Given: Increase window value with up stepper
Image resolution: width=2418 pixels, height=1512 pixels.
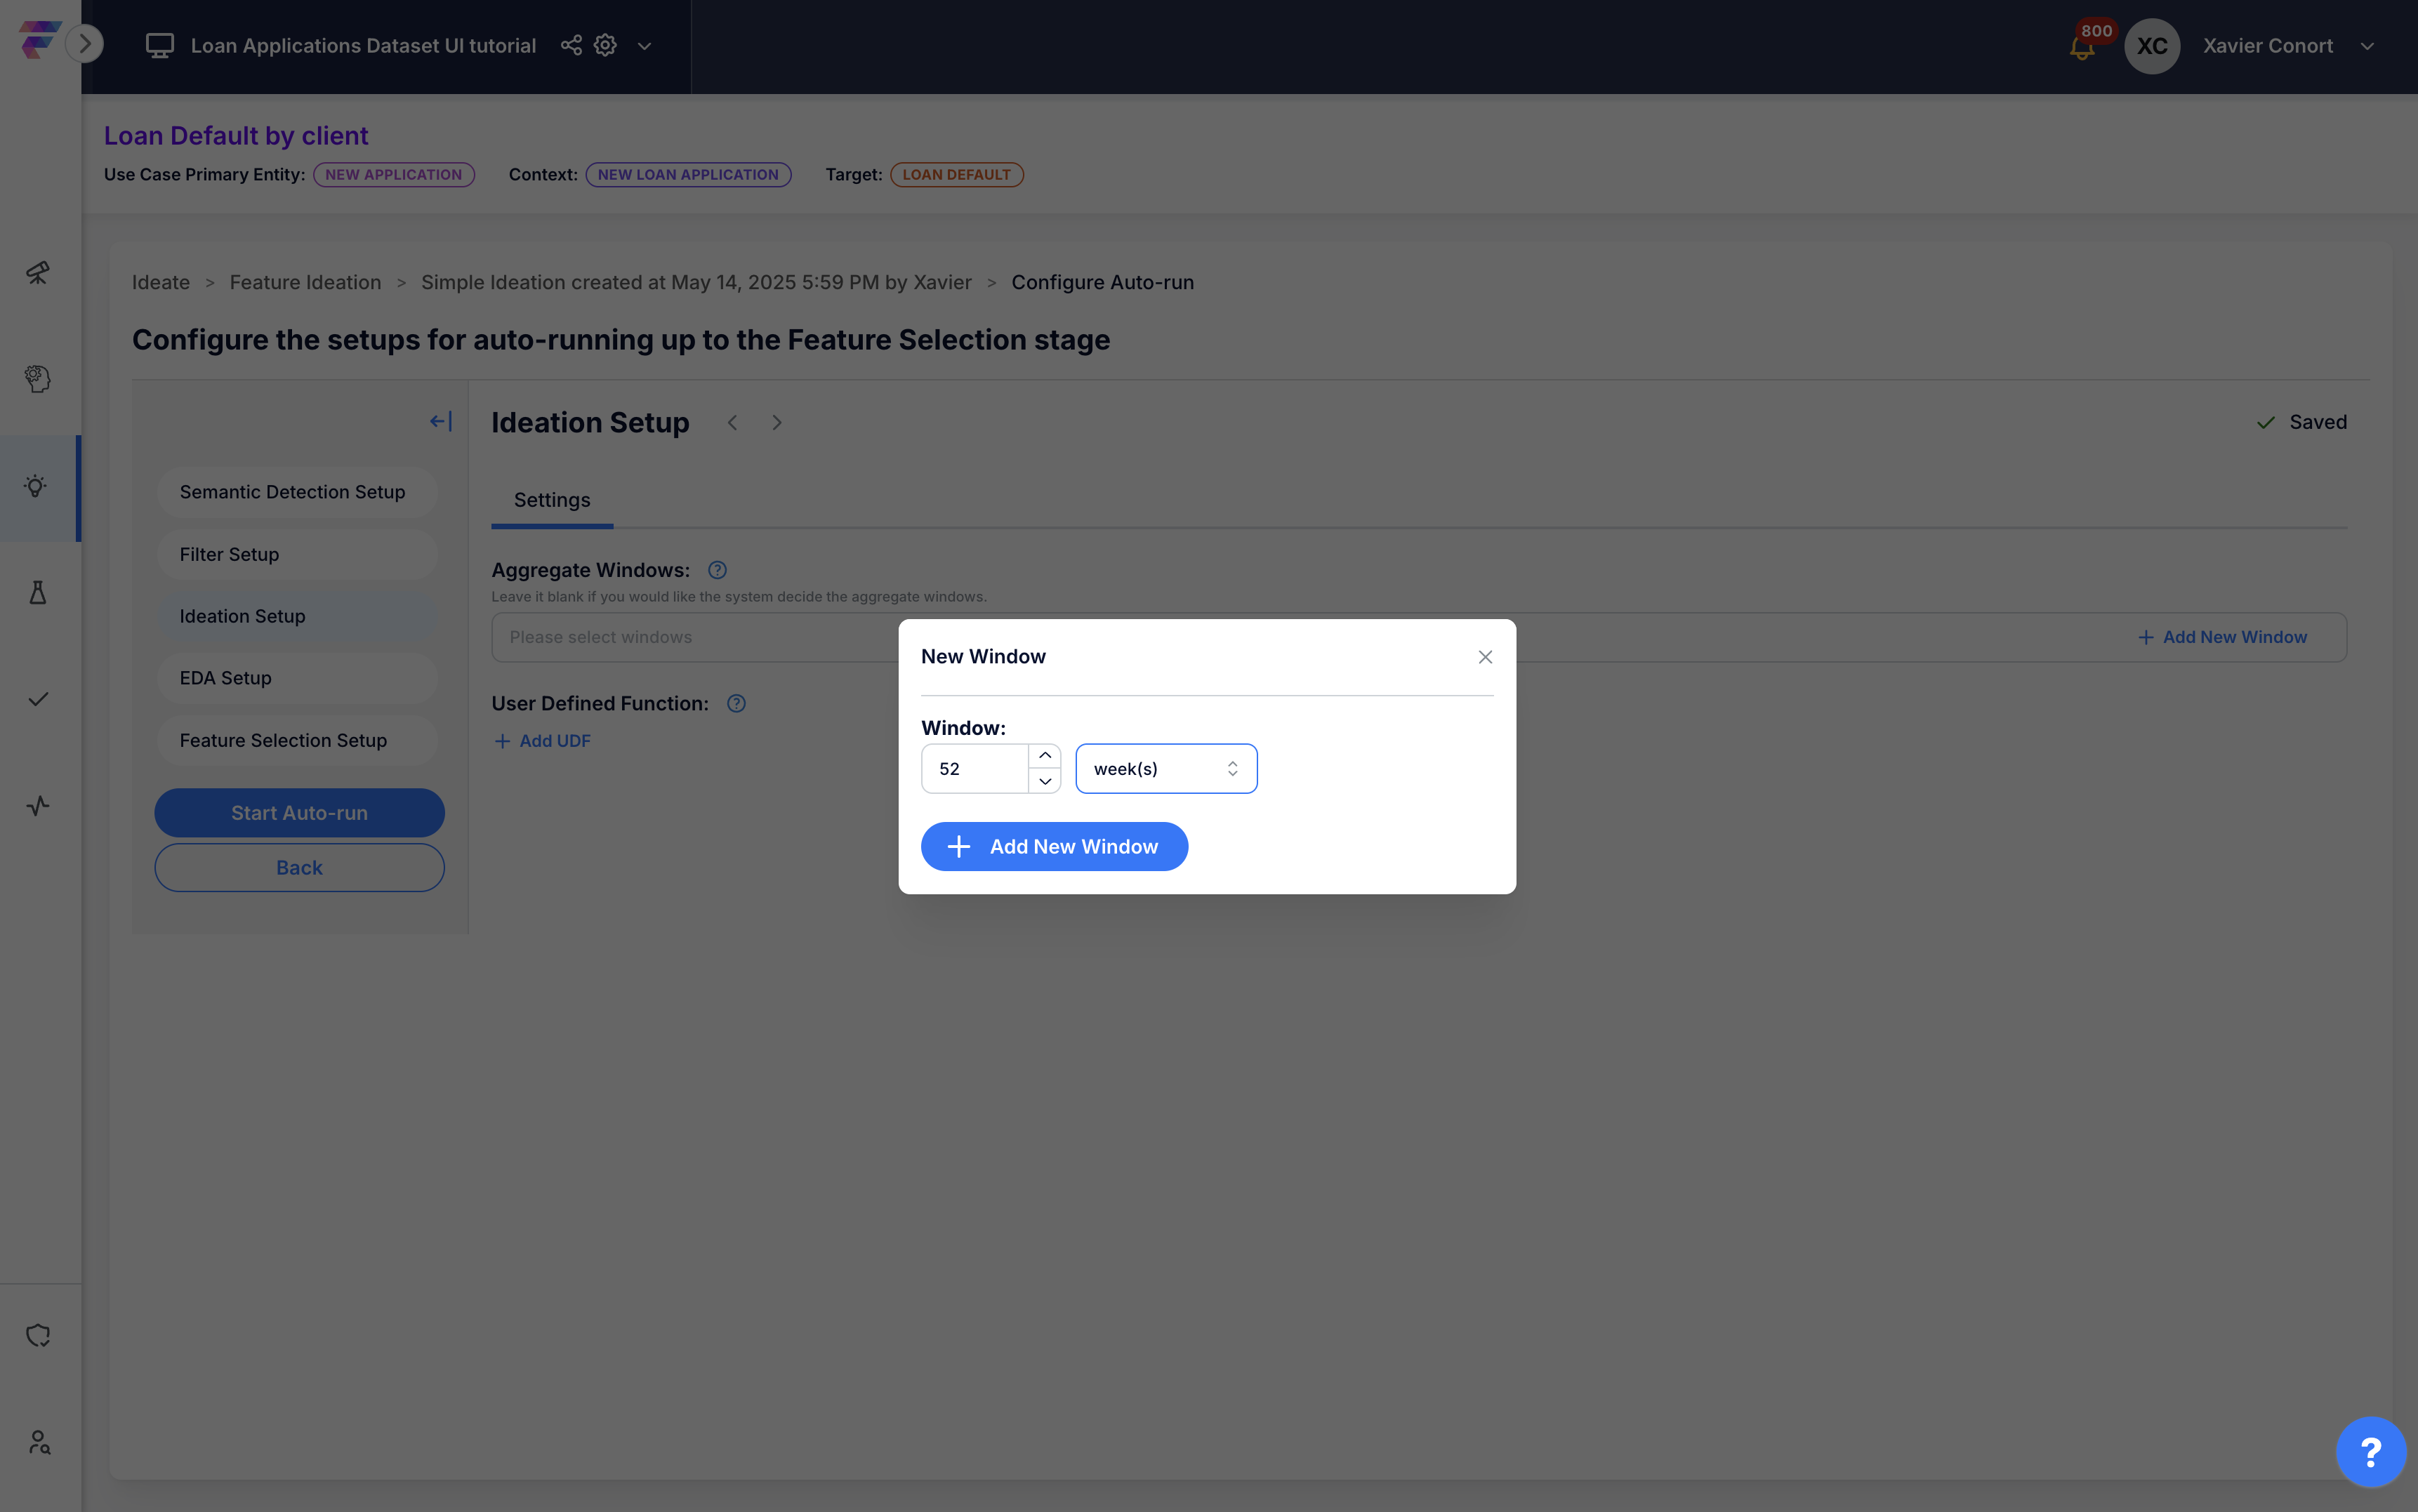Looking at the screenshot, I should [x=1045, y=756].
